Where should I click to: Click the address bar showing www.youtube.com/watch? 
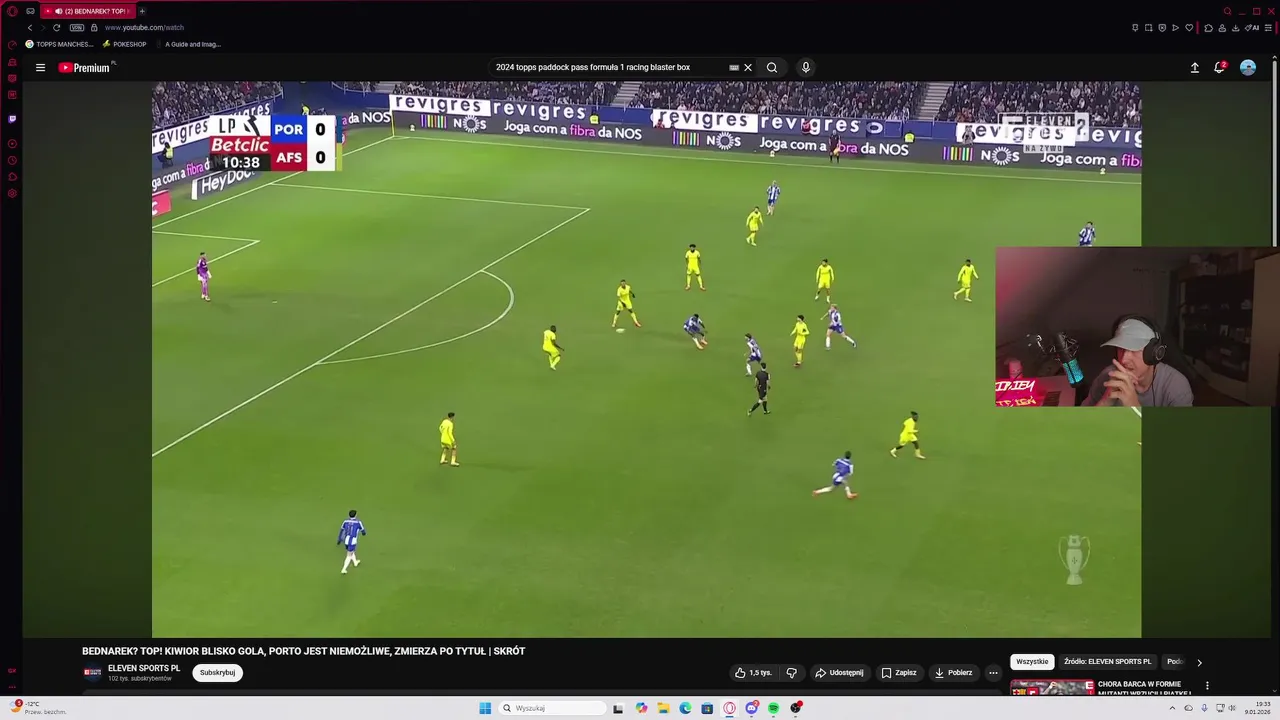(x=144, y=27)
